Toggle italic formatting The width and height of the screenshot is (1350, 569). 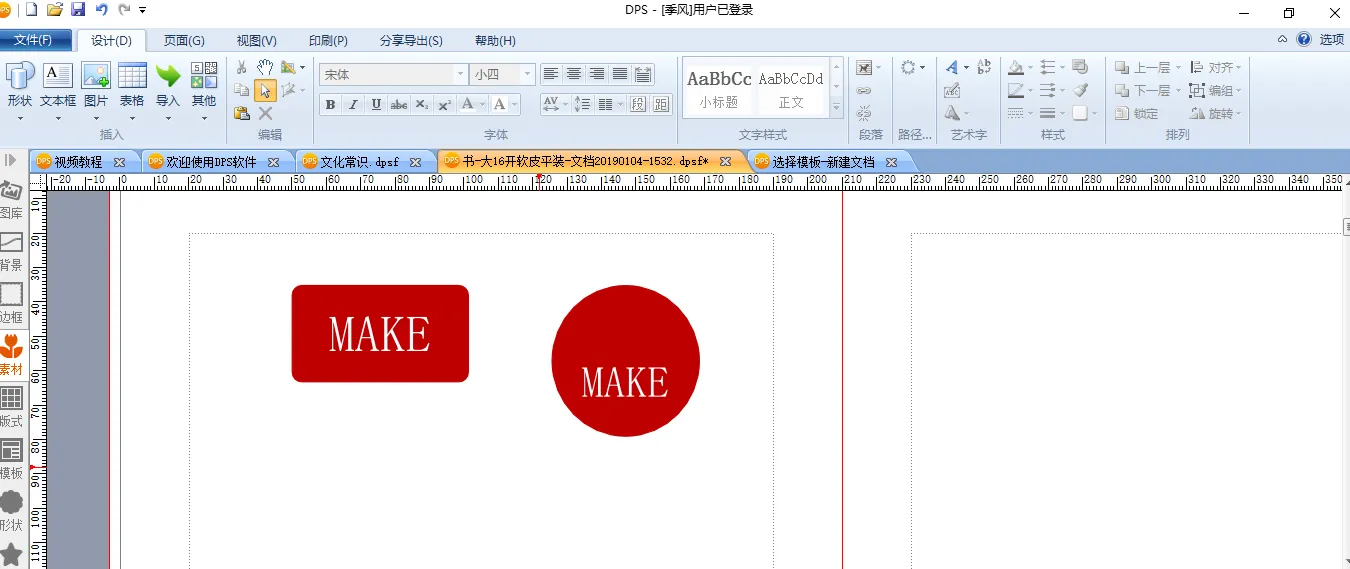tap(353, 105)
